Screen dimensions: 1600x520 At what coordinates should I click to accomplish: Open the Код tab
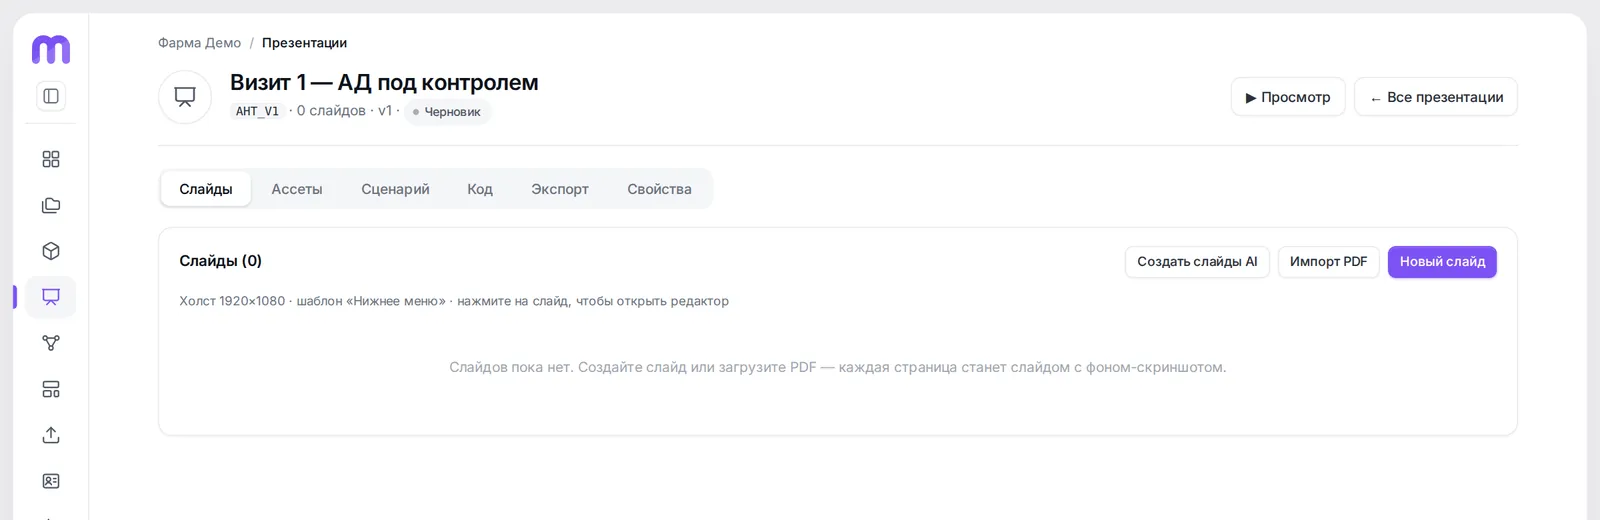click(480, 189)
